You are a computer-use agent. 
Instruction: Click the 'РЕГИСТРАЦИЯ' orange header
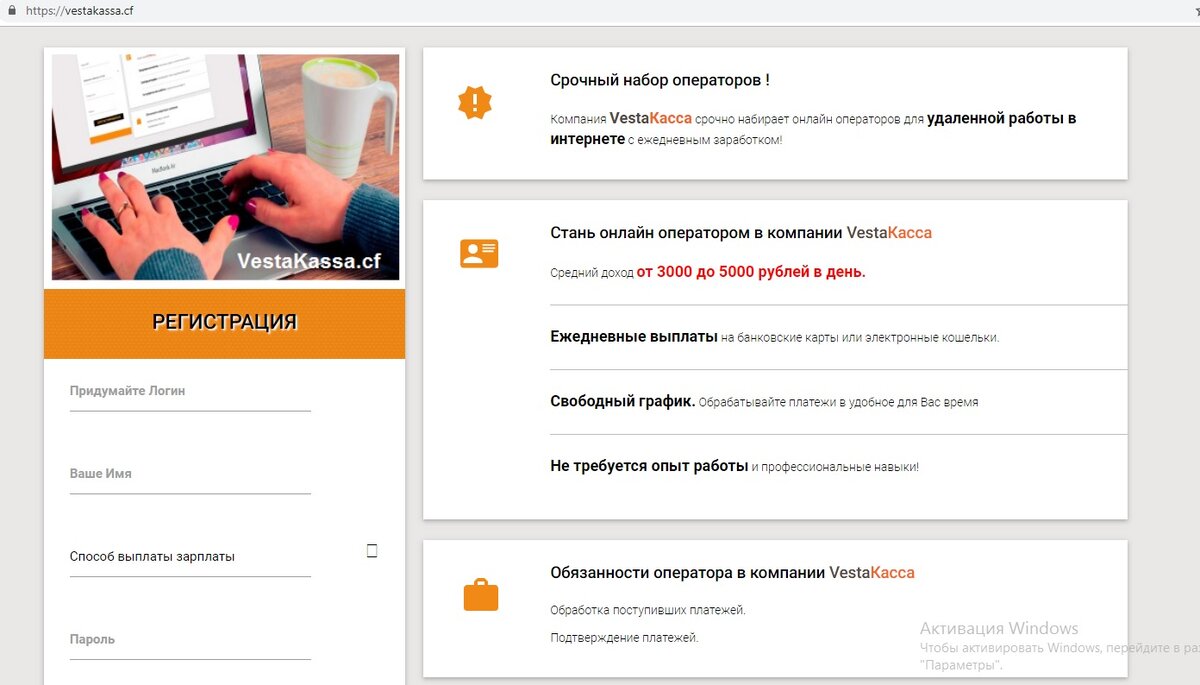tap(224, 323)
